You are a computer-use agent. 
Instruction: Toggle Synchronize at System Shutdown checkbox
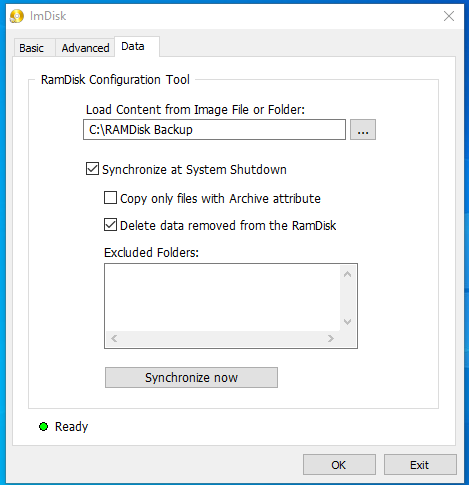[92, 169]
